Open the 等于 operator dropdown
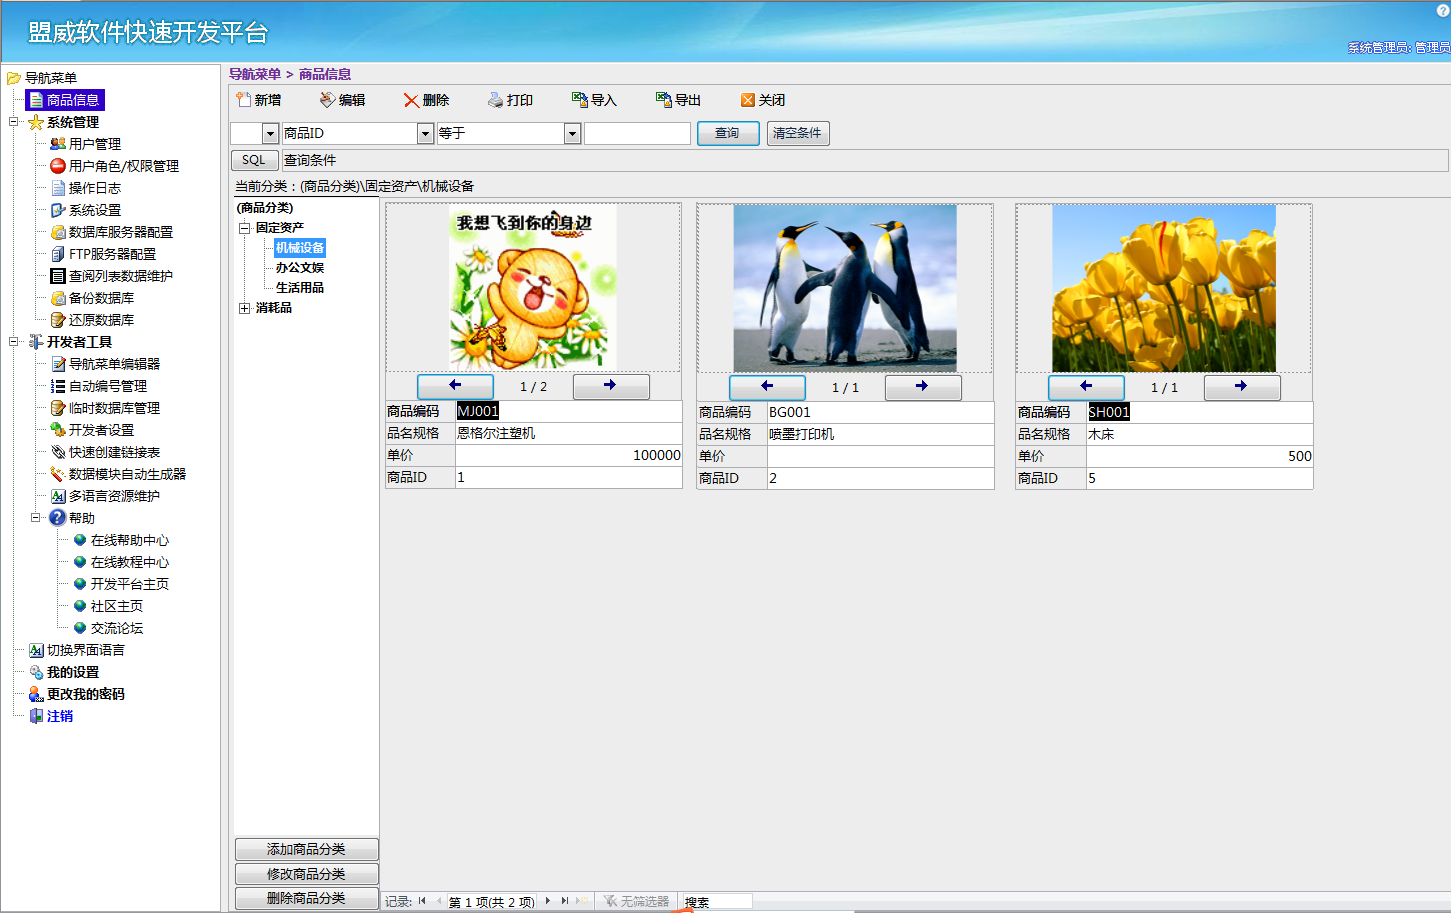1451x913 pixels. pyautogui.click(x=572, y=133)
